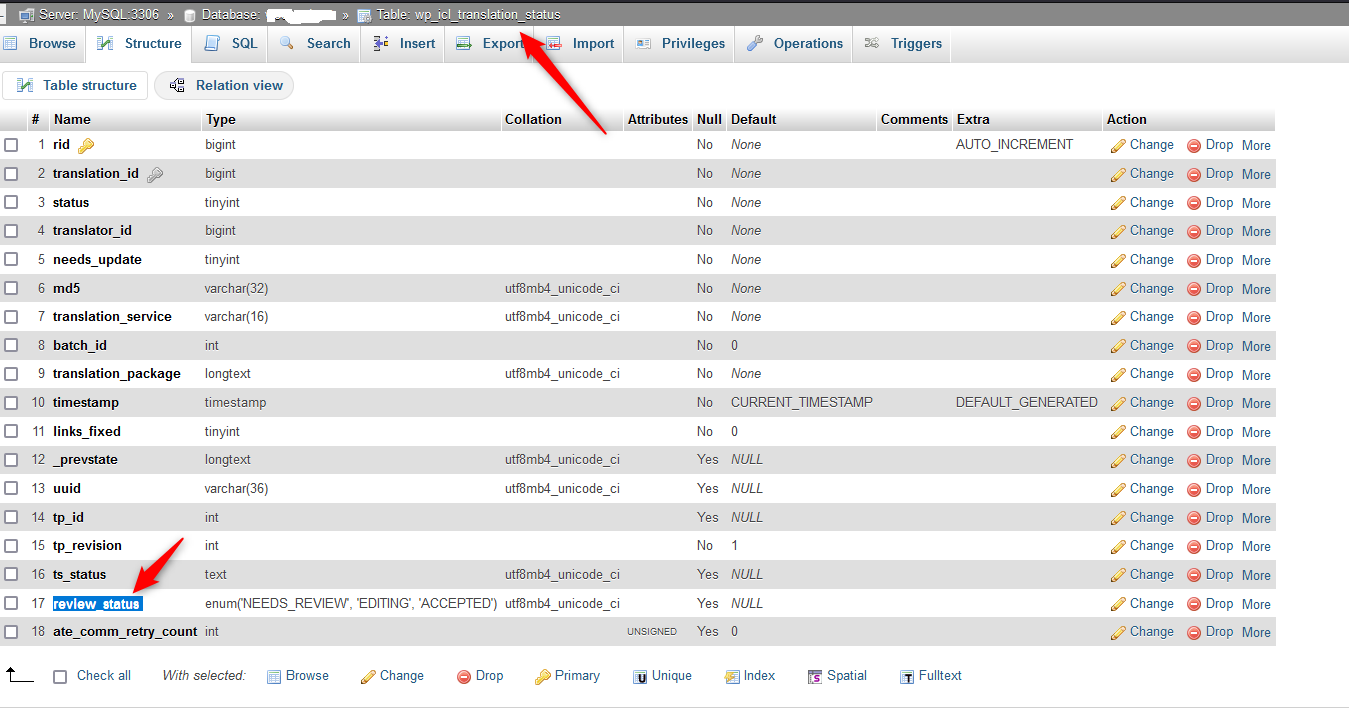Screen dimensions: 1349x727
Task: Check the review_status row checkbox
Action: coord(11,604)
